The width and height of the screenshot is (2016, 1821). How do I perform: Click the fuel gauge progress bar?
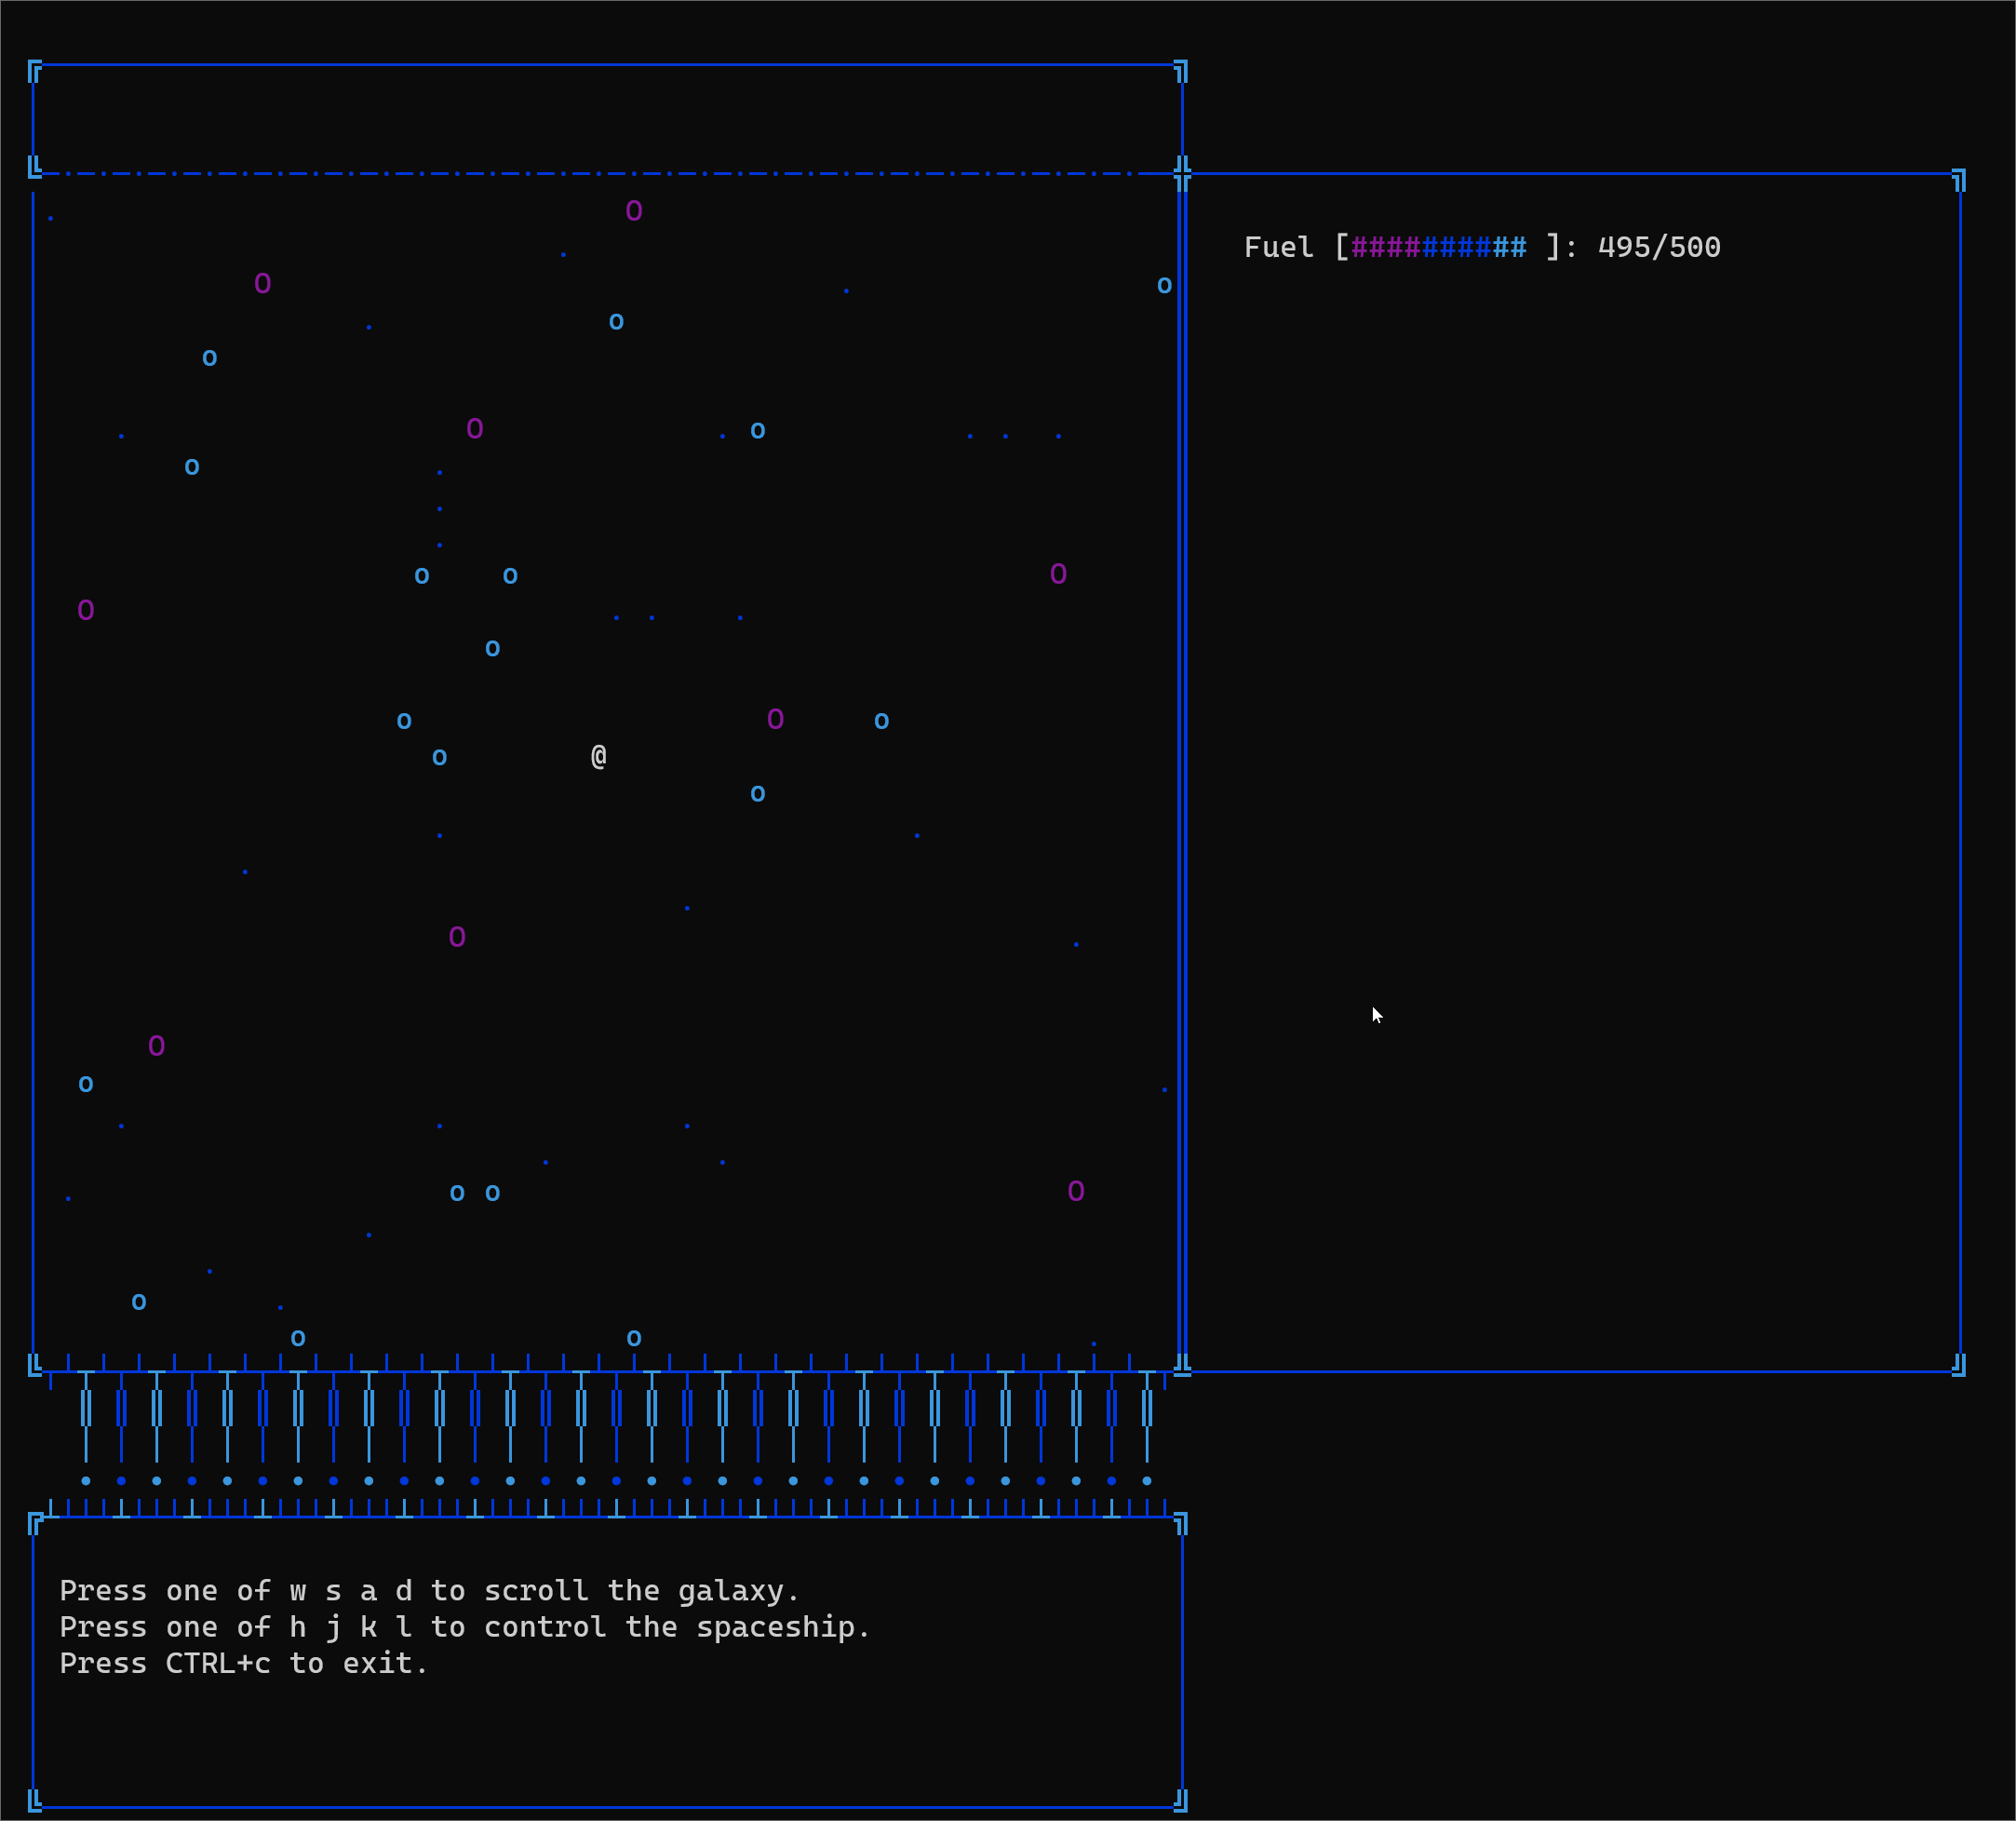(1440, 247)
